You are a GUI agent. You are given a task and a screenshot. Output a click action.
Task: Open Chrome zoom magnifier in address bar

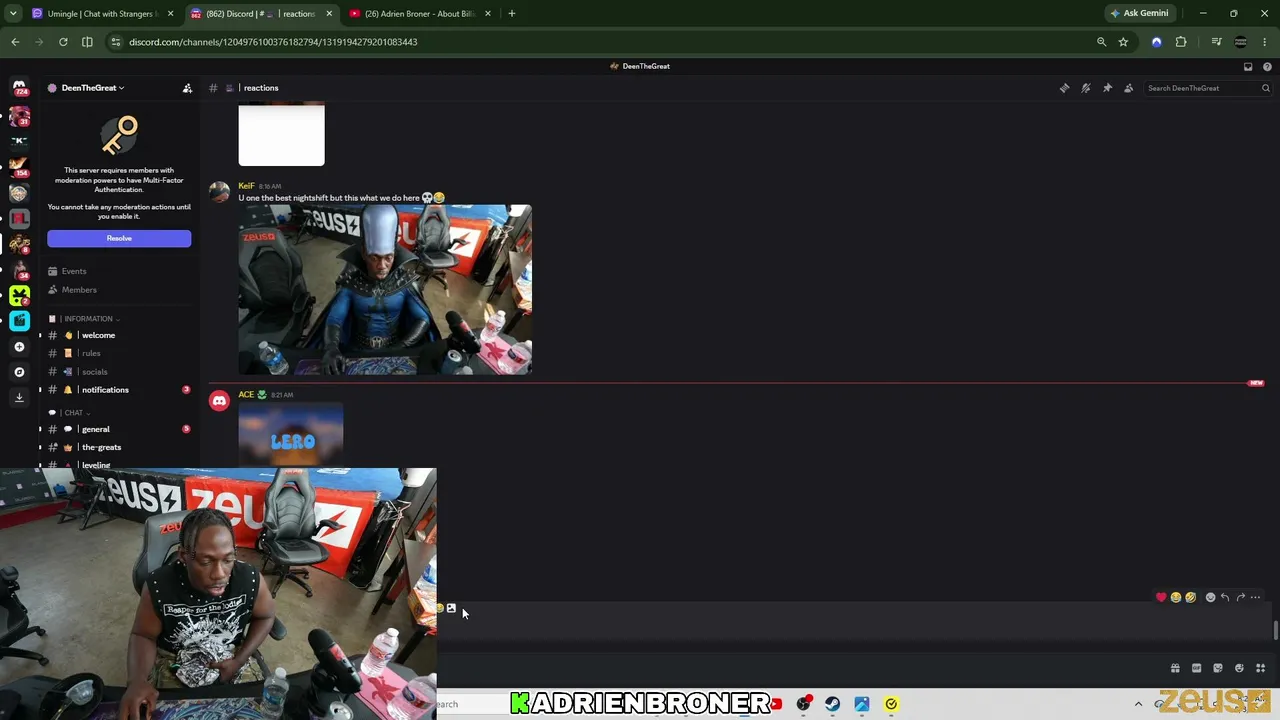tap(1101, 42)
